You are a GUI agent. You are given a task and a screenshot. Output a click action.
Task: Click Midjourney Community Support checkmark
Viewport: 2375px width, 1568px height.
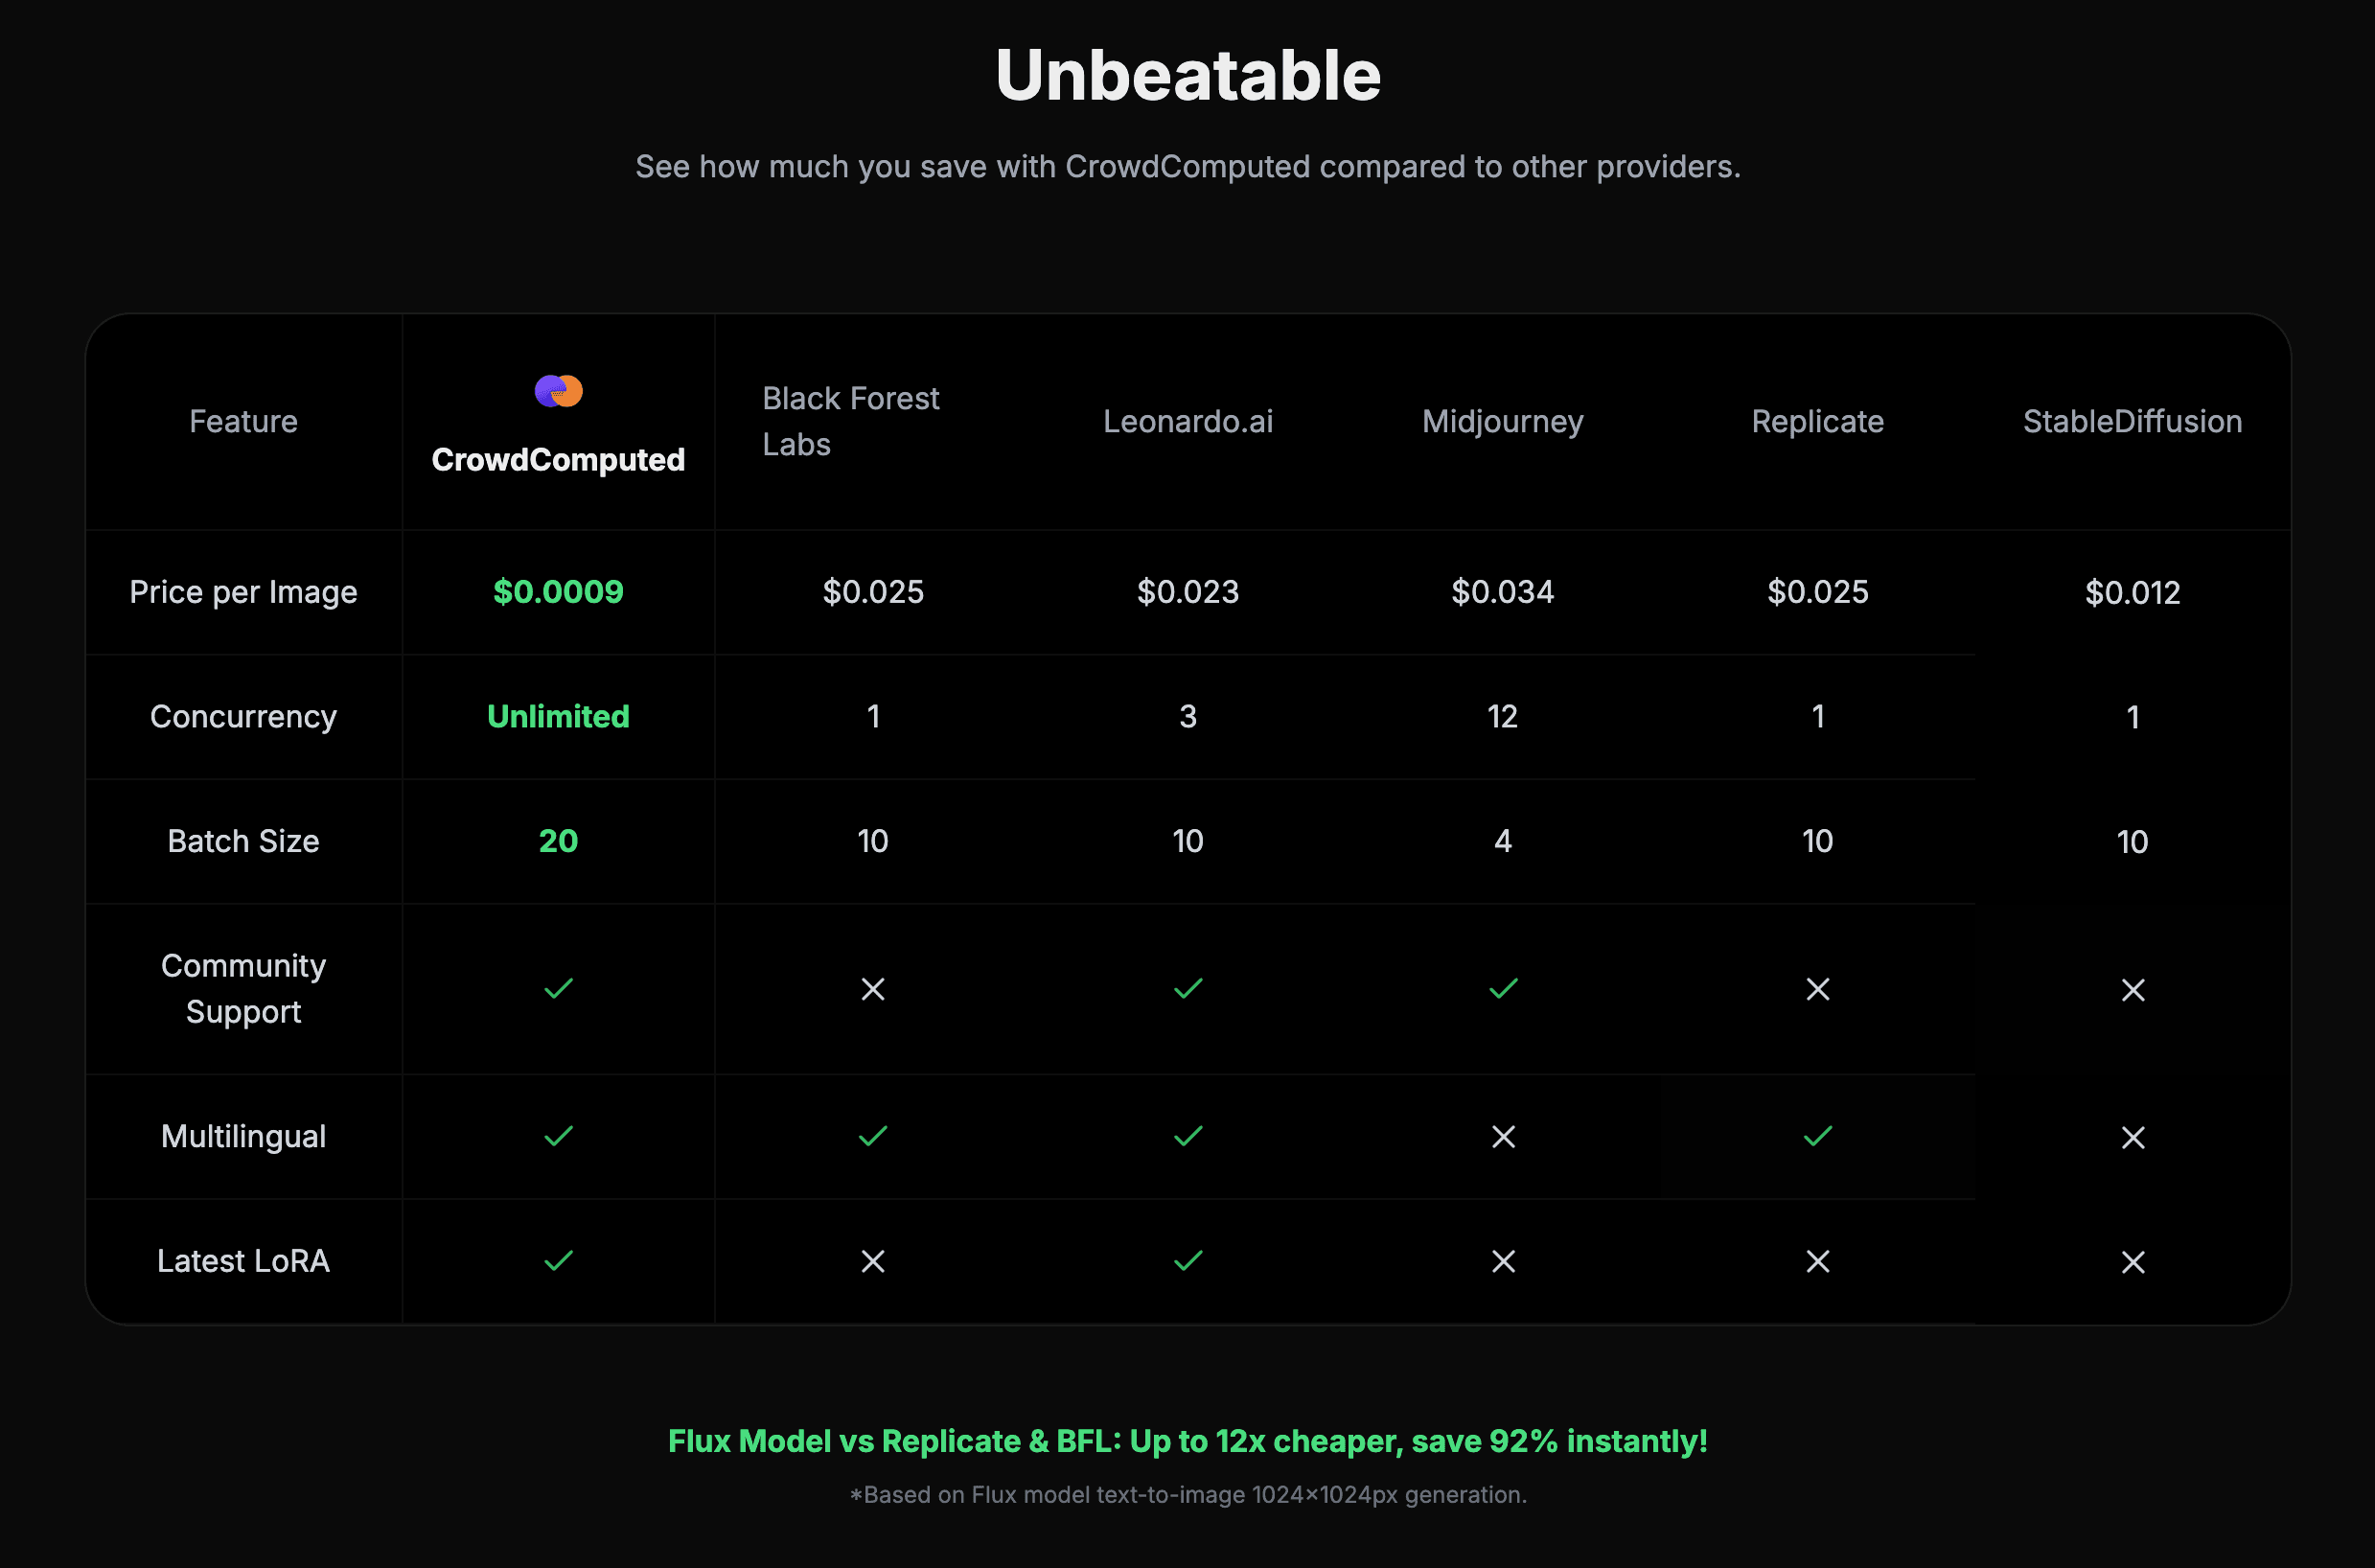tap(1503, 989)
